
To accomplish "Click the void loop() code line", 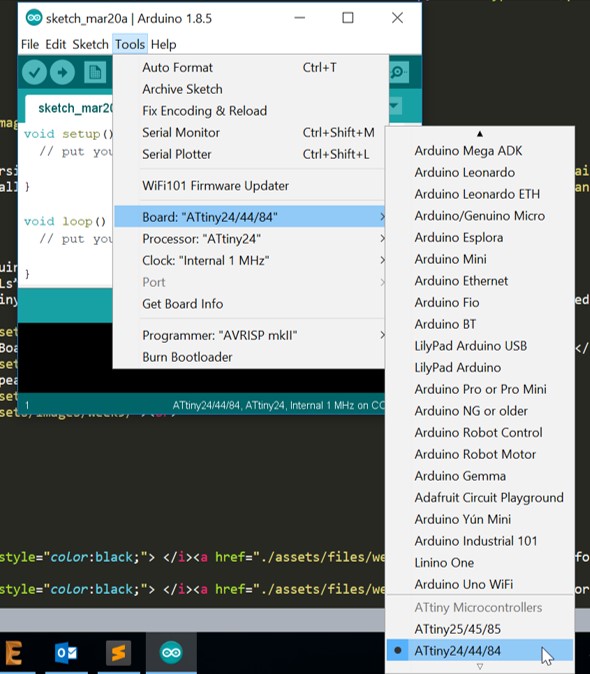I will click(65, 221).
